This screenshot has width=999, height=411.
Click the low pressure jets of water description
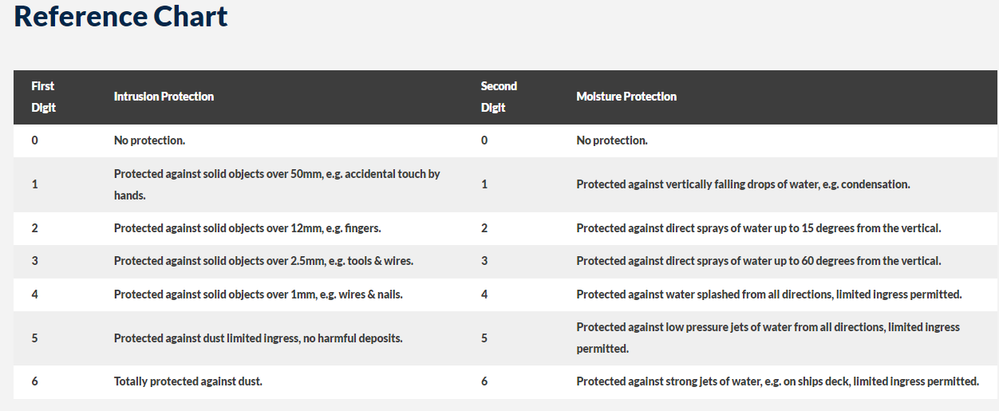[x=767, y=338]
